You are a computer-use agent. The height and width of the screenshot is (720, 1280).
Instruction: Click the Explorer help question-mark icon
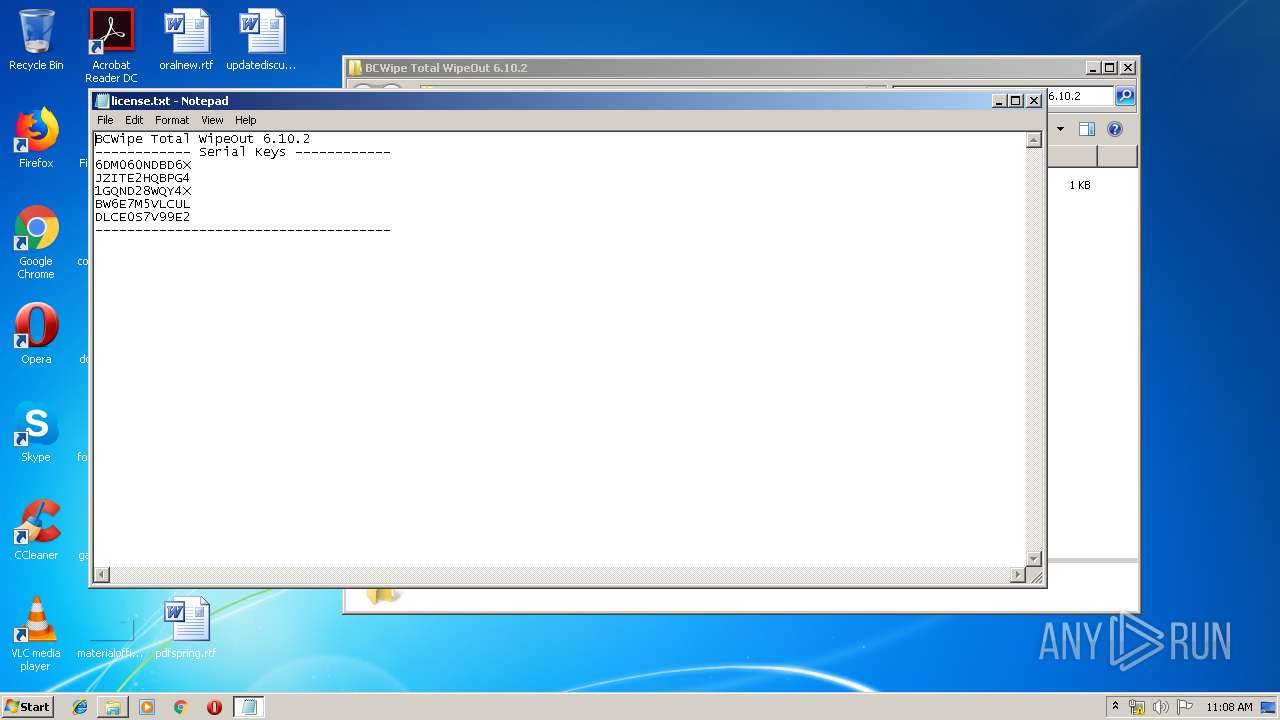1115,129
